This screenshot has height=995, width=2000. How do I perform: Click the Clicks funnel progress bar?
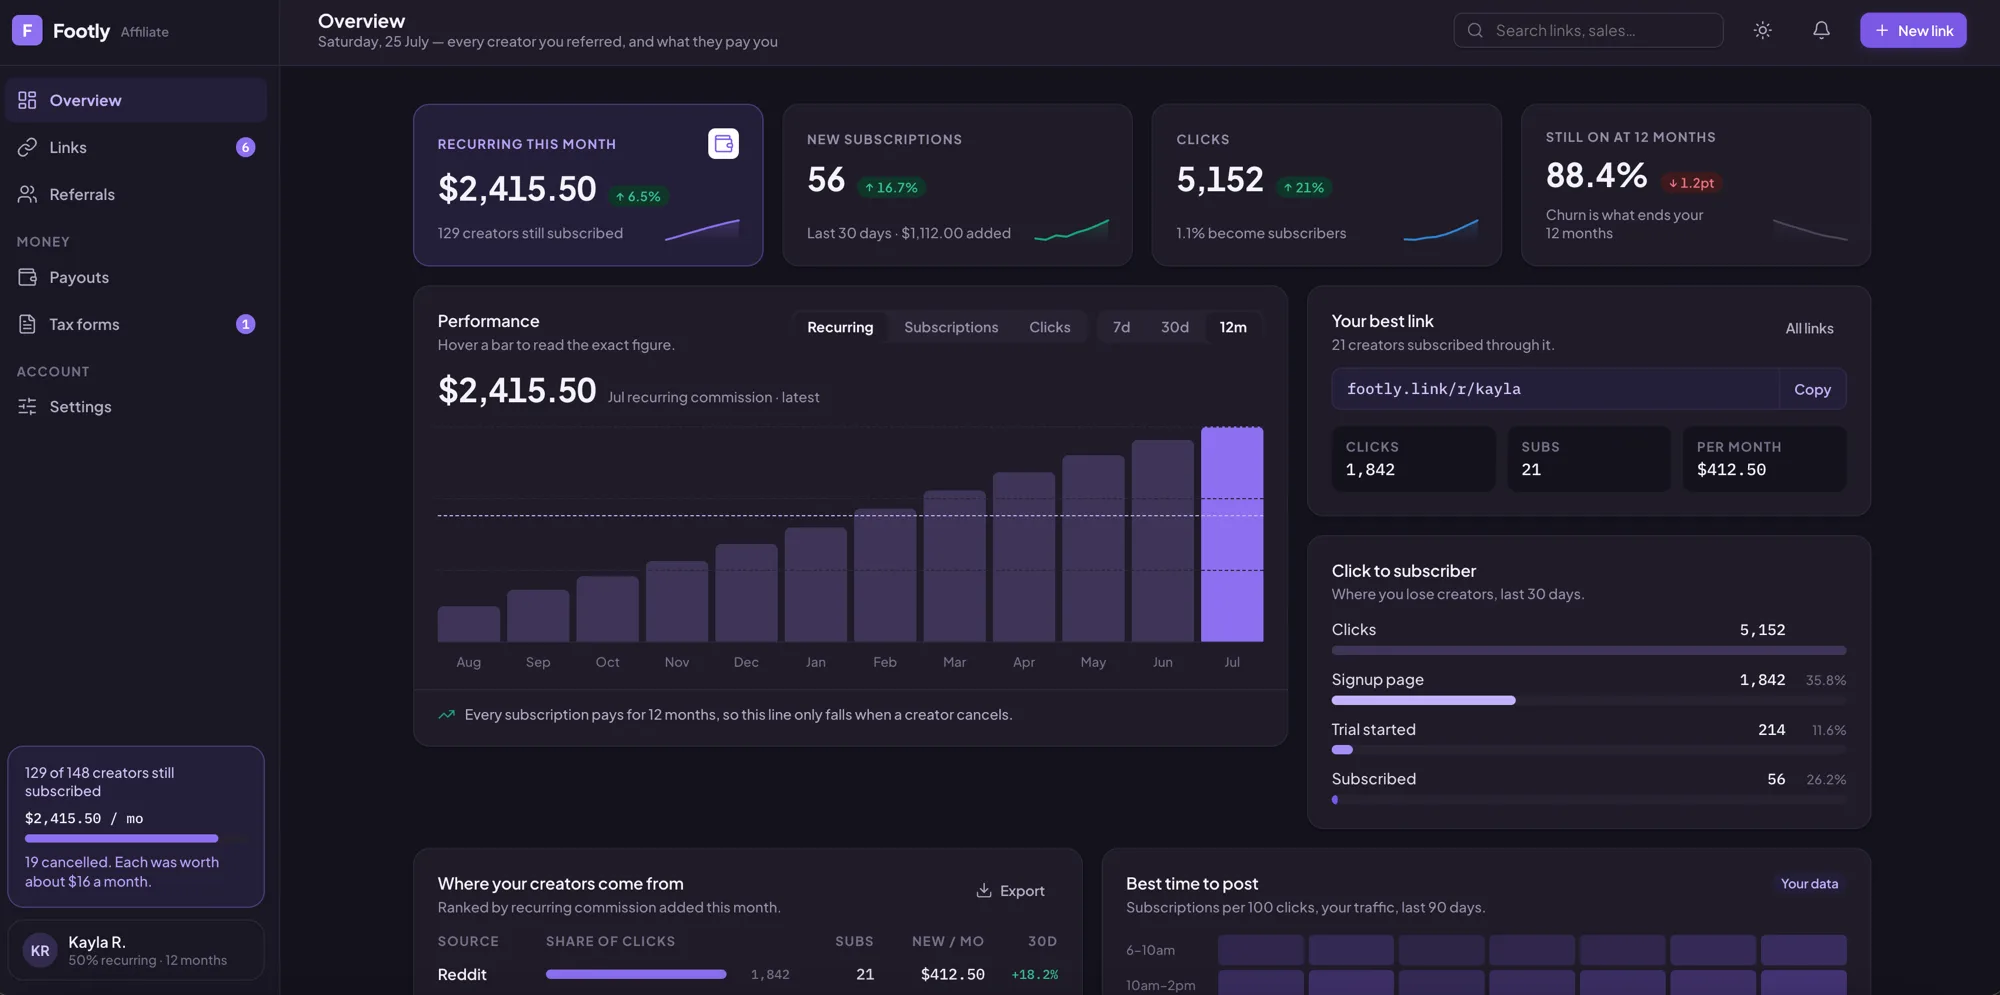tap(1589, 651)
